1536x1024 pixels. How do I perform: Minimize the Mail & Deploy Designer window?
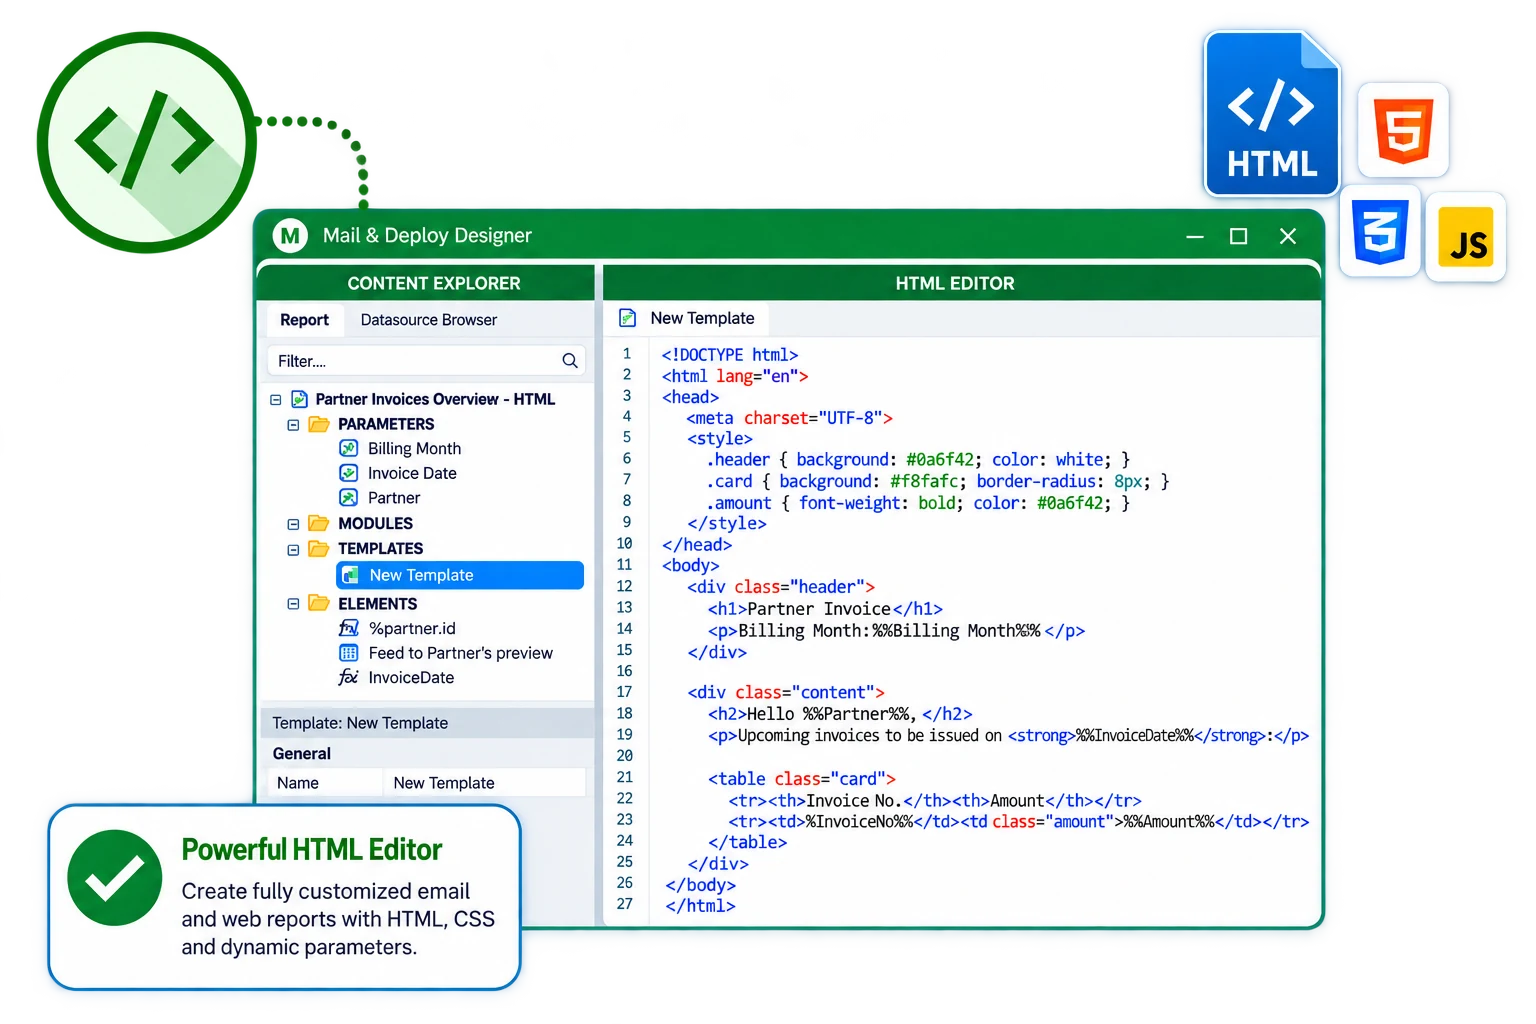pos(1195,237)
